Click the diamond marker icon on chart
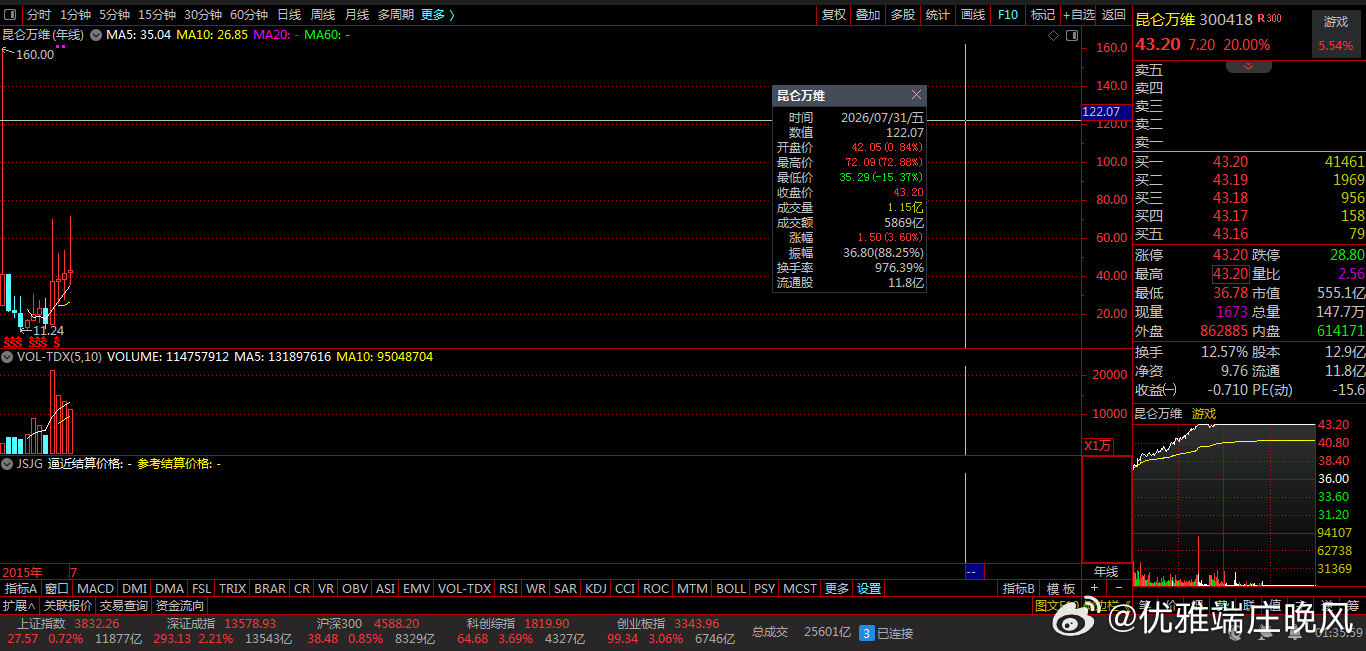Screen dimensions: 1366x651 1053,35
